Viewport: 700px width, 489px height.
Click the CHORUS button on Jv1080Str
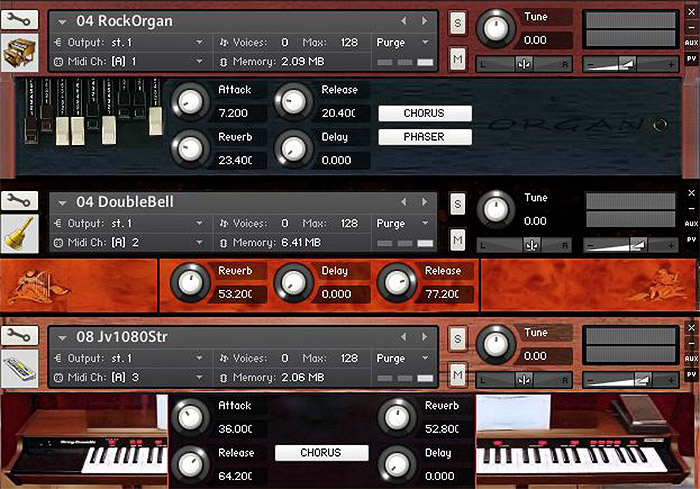(x=321, y=453)
